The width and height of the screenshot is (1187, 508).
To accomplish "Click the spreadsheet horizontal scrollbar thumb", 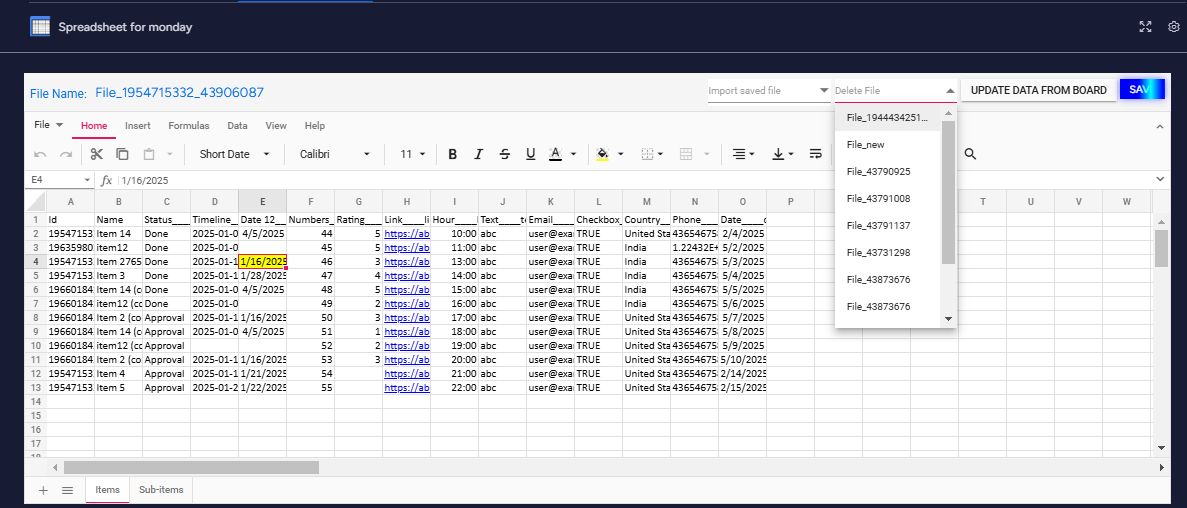I will coord(192,468).
